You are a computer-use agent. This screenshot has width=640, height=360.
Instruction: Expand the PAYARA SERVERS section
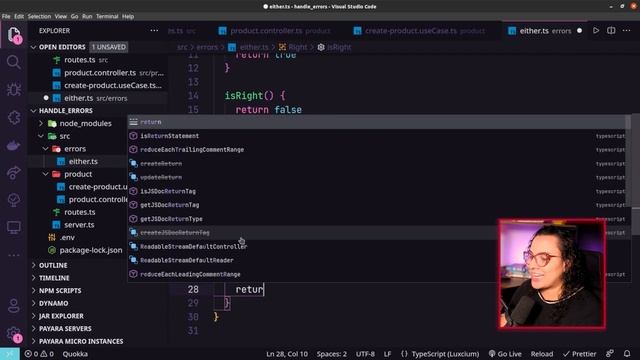65,329
